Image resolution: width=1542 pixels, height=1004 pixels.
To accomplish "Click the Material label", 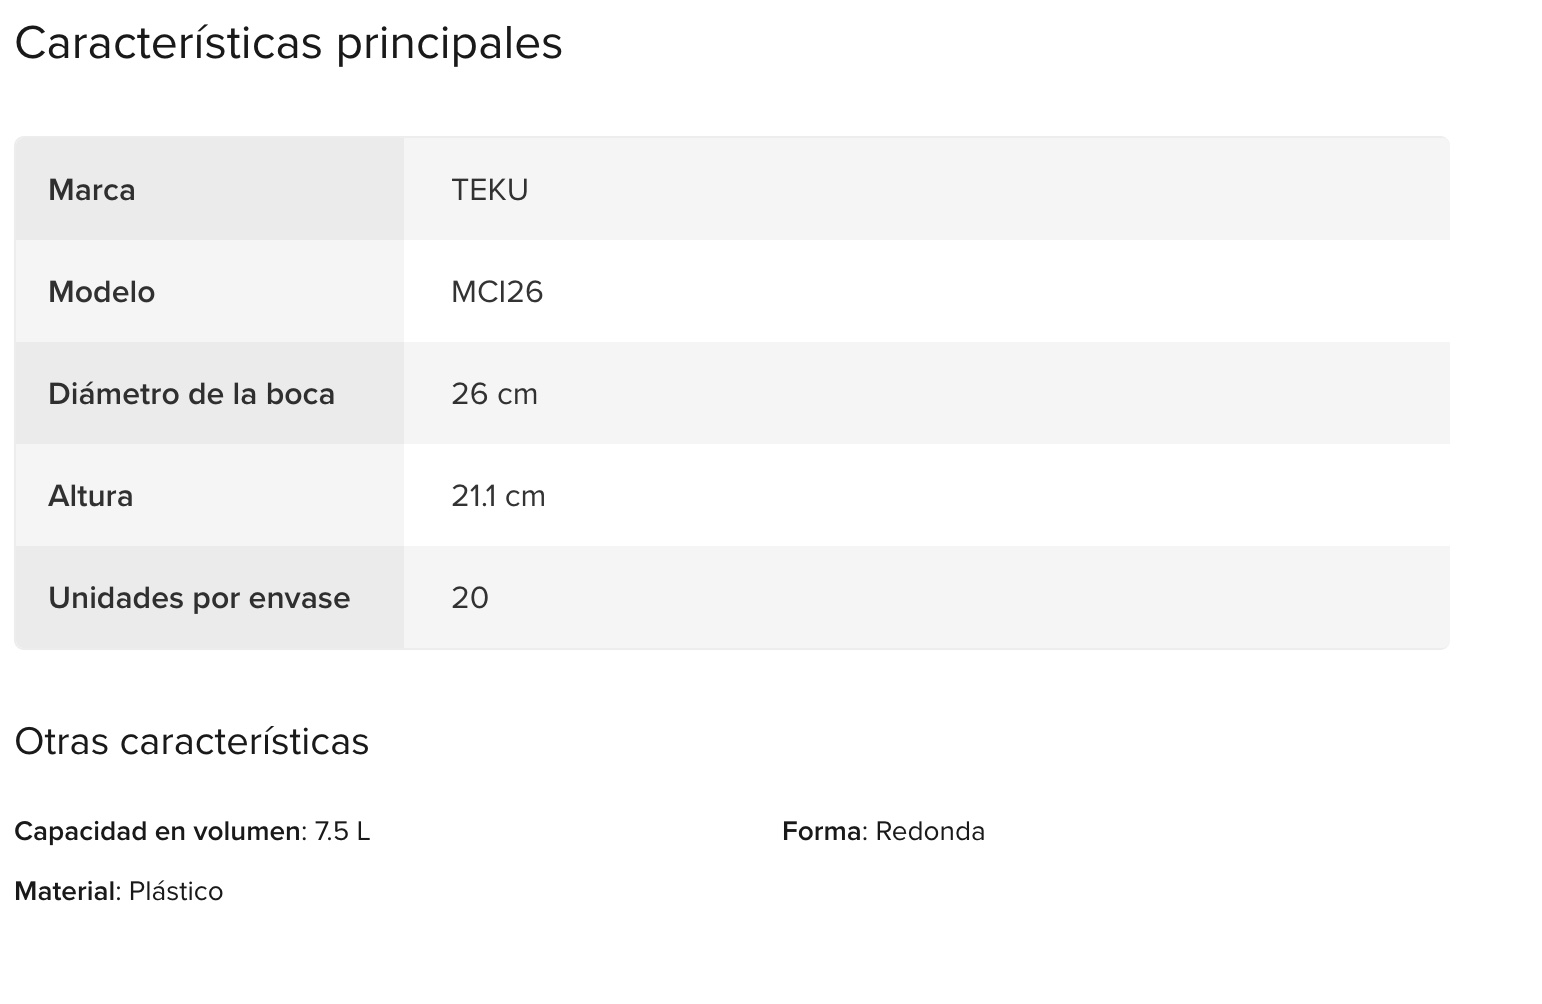I will 65,892.
